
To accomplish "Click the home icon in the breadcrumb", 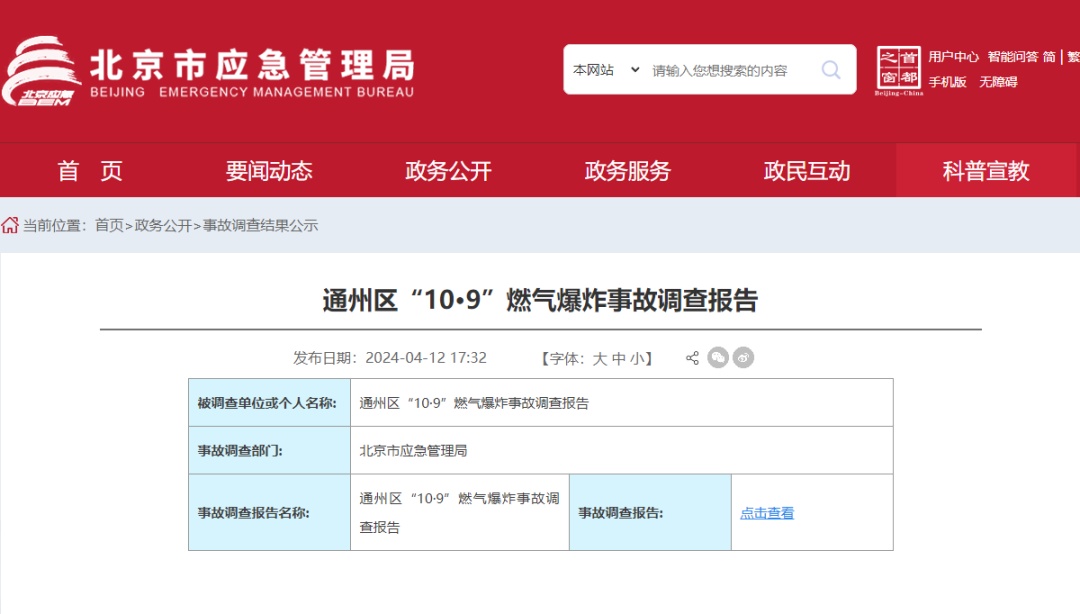I will click(12, 226).
